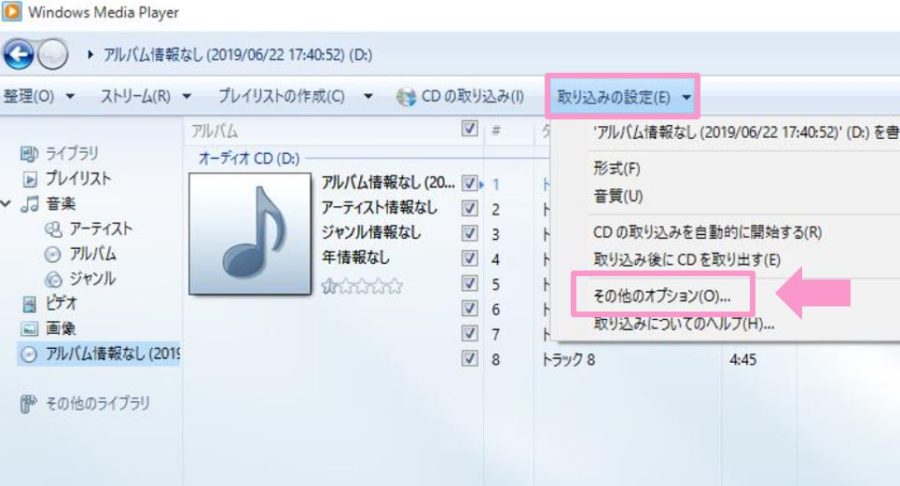
Task: Uncheck the select-all checkbox in header
Action: coord(470,129)
